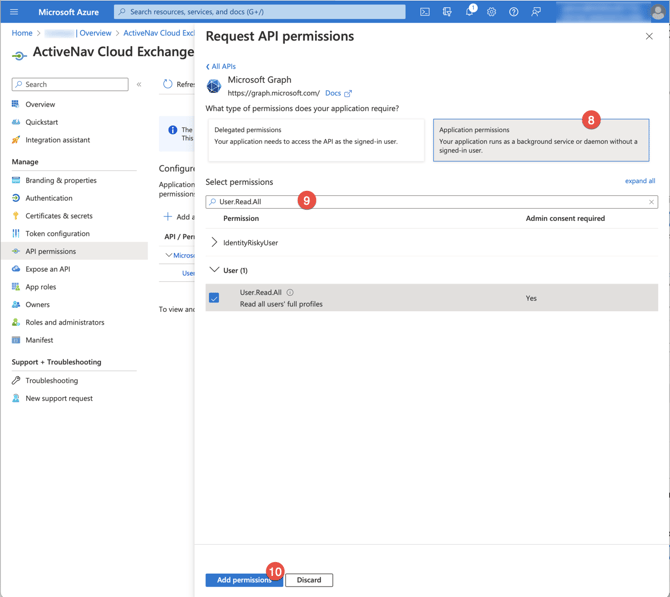Click the Token configuration icon

coord(16,233)
